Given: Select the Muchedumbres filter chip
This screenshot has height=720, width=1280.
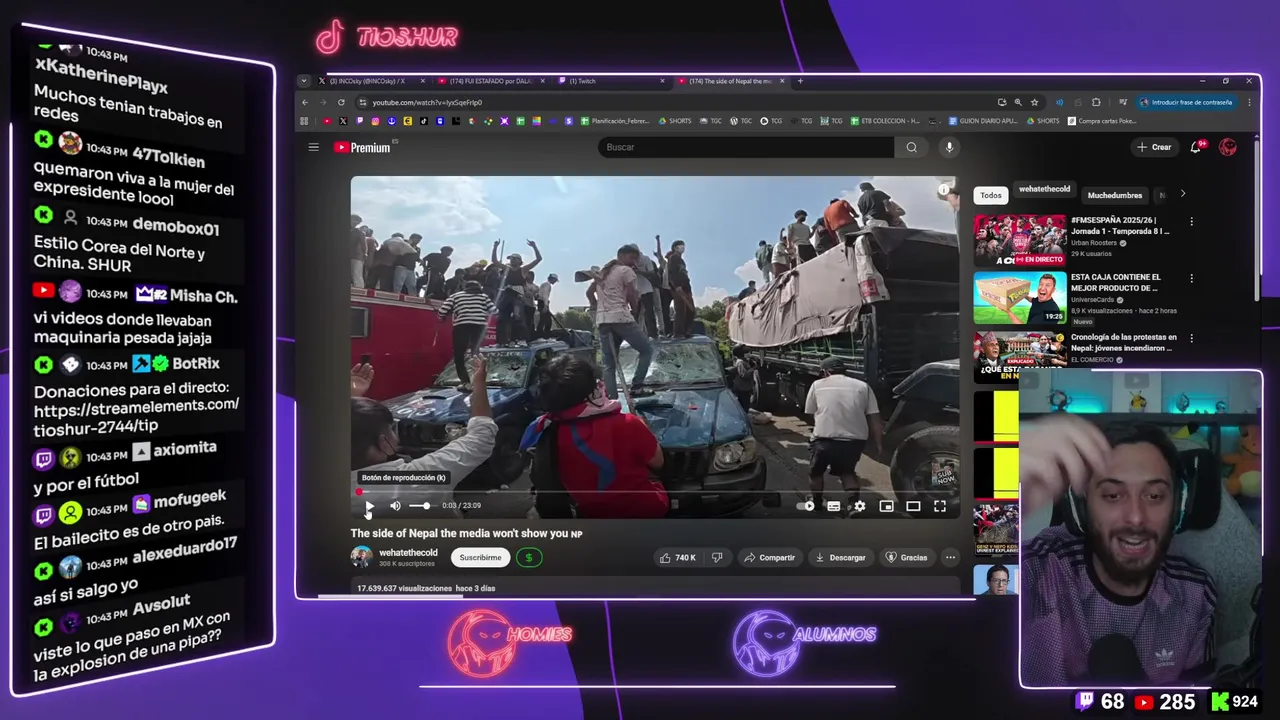Looking at the screenshot, I should pyautogui.click(x=1114, y=195).
